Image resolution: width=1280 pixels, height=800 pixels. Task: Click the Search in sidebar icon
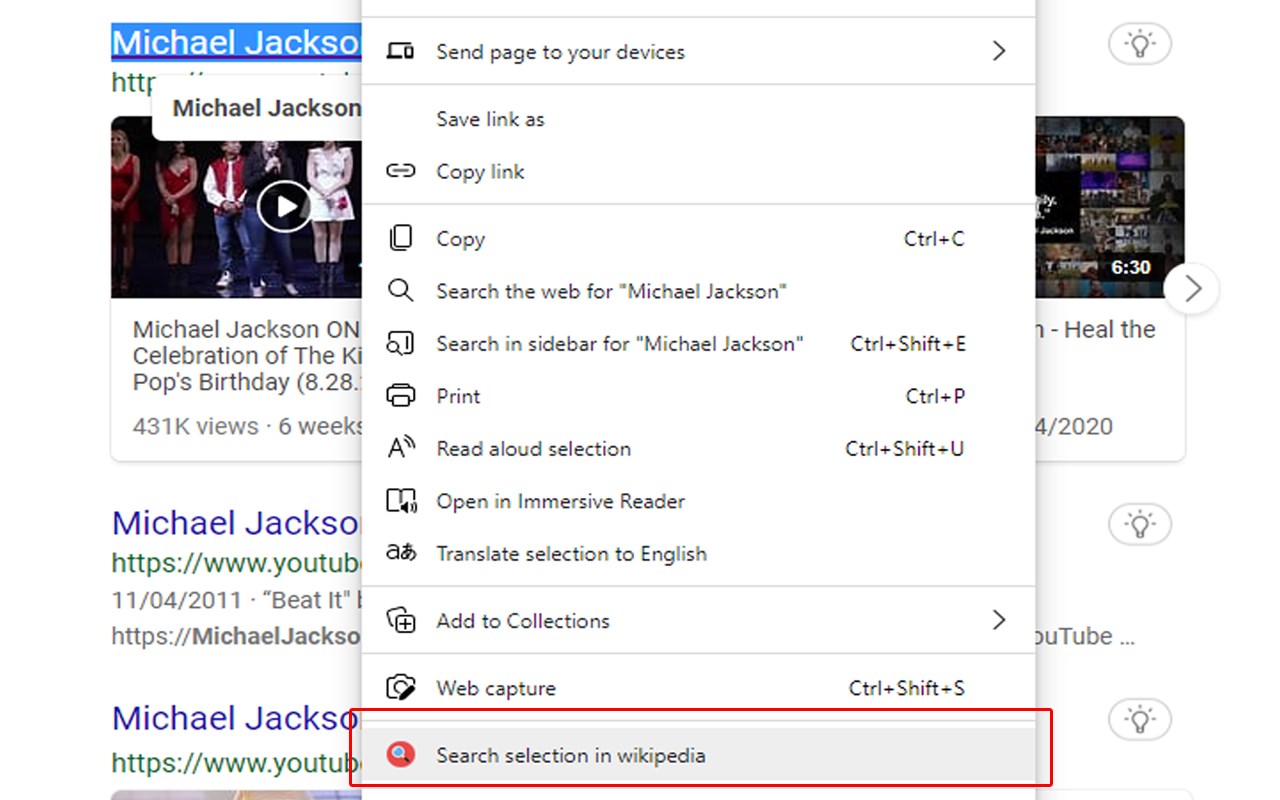pyautogui.click(x=400, y=343)
